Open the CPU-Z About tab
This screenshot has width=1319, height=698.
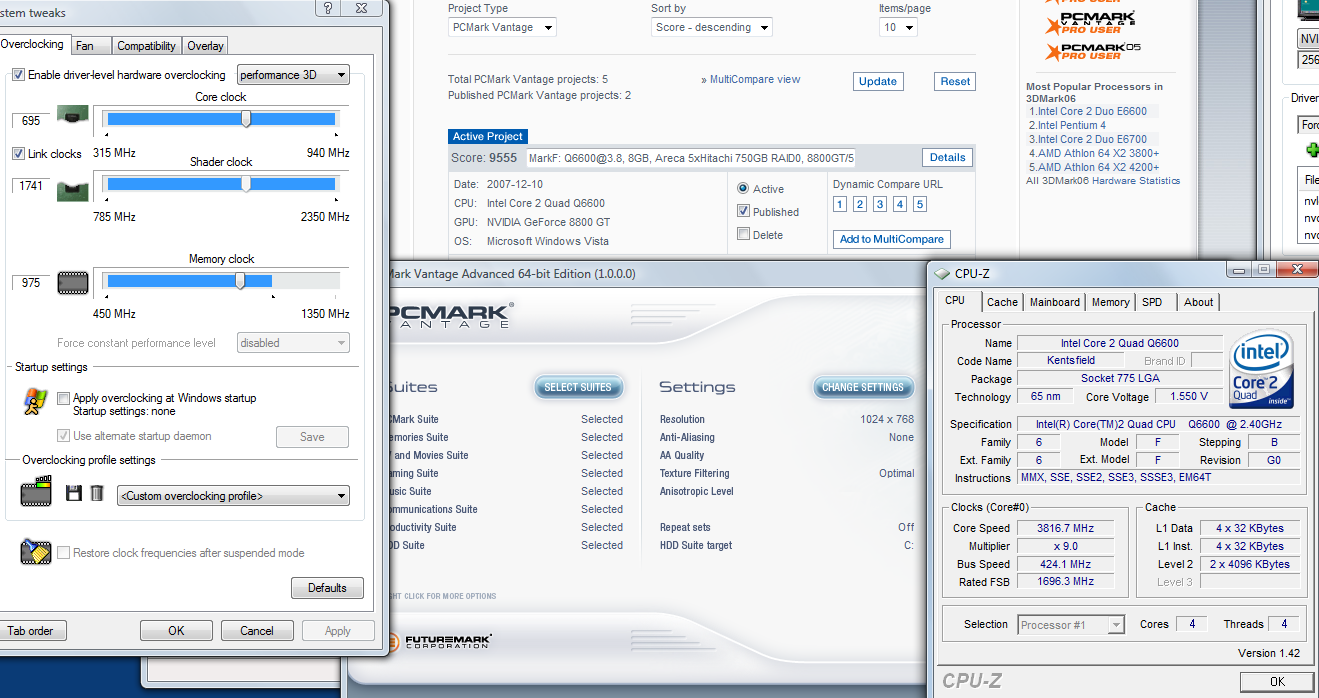coord(1198,302)
